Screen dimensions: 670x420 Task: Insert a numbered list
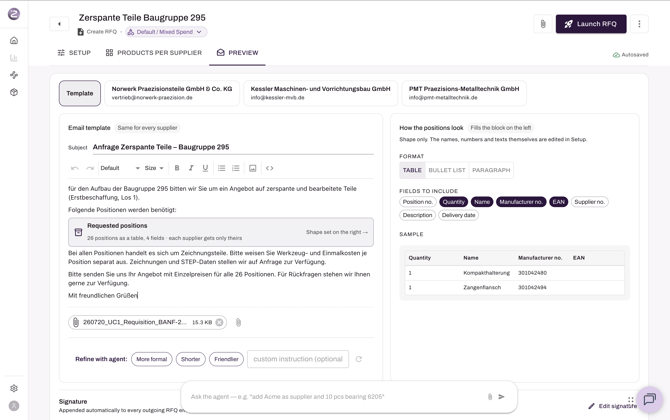click(x=235, y=168)
